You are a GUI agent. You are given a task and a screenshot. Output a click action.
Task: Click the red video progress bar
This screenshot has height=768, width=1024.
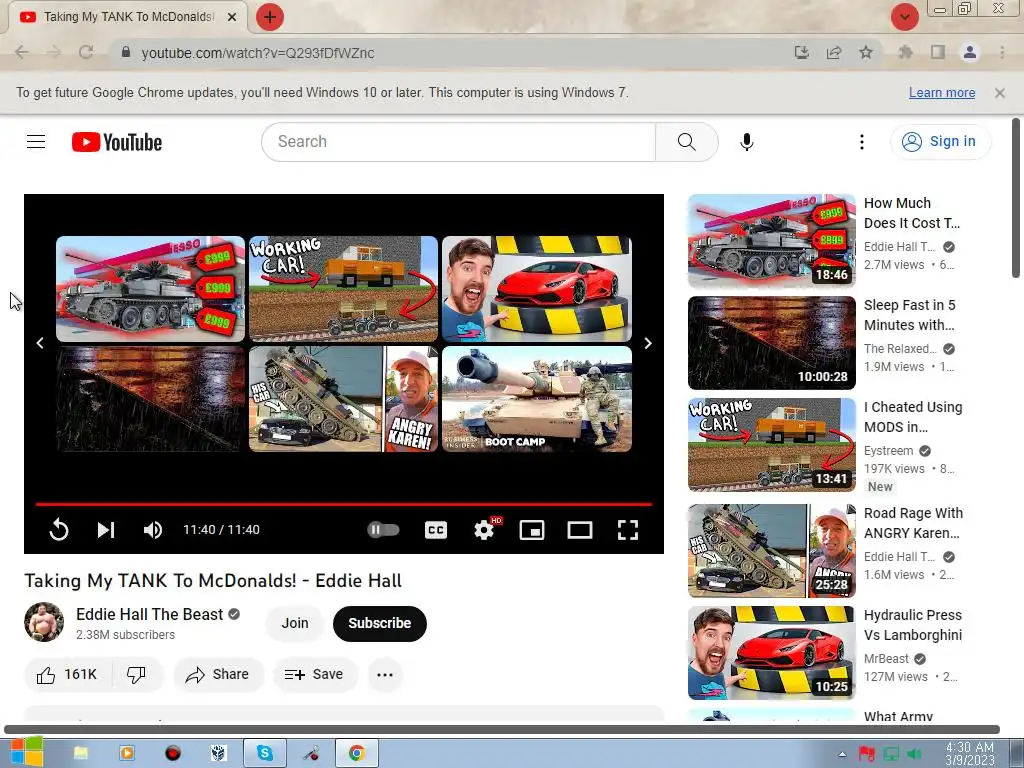pyautogui.click(x=344, y=504)
